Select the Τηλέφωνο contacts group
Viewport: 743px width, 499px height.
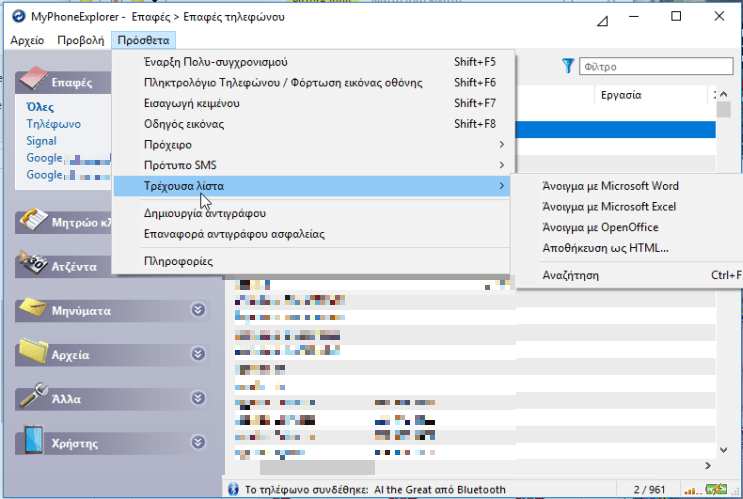pyautogui.click(x=54, y=124)
